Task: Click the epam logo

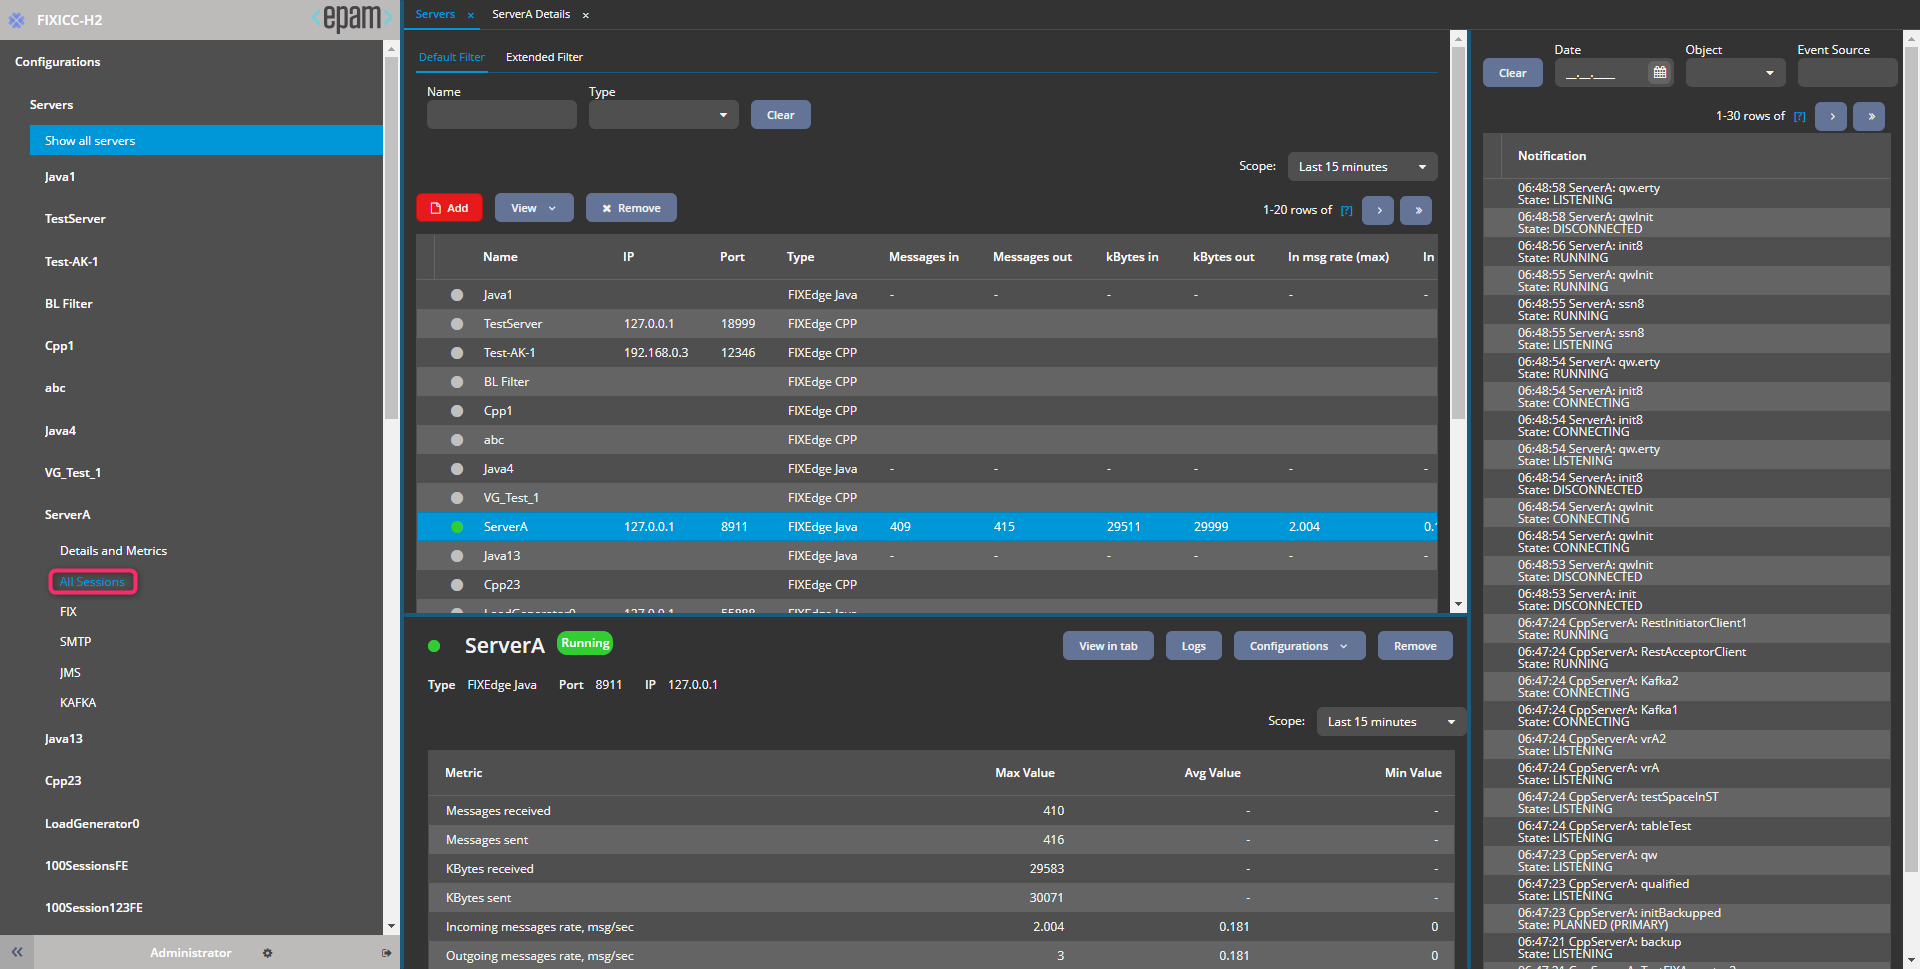Action: [351, 18]
